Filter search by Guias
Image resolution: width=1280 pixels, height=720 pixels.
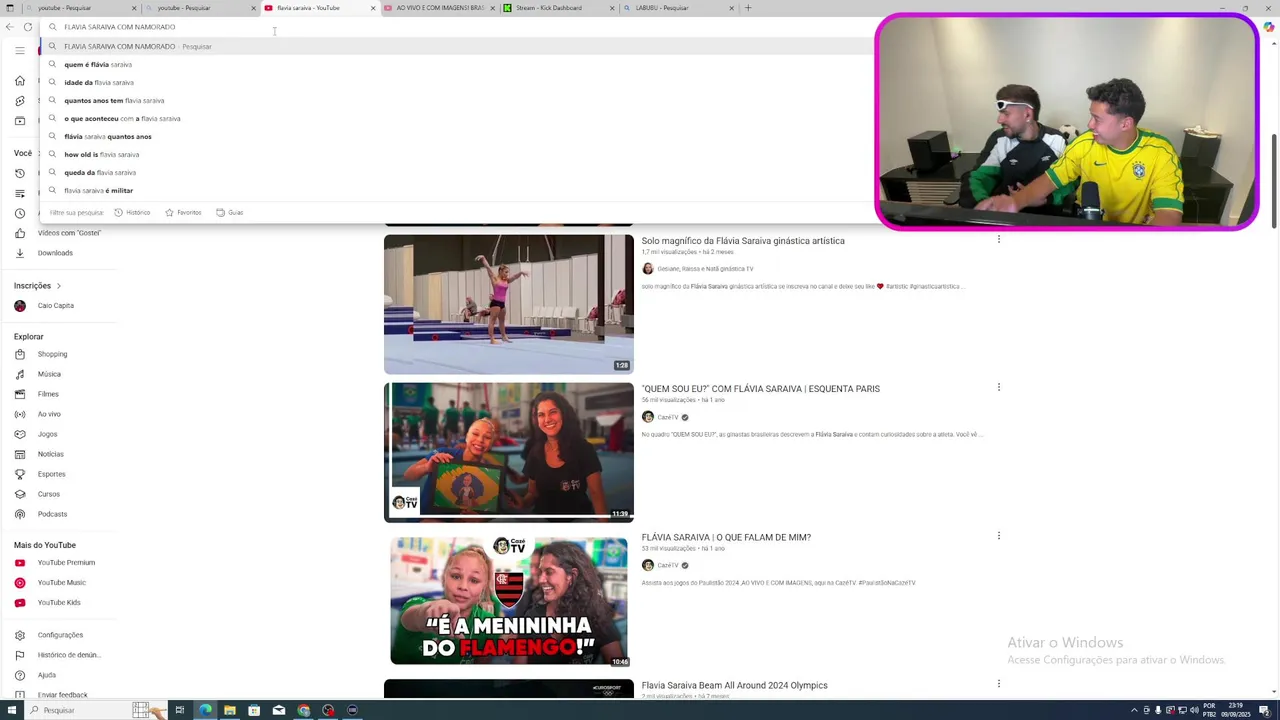(230, 212)
